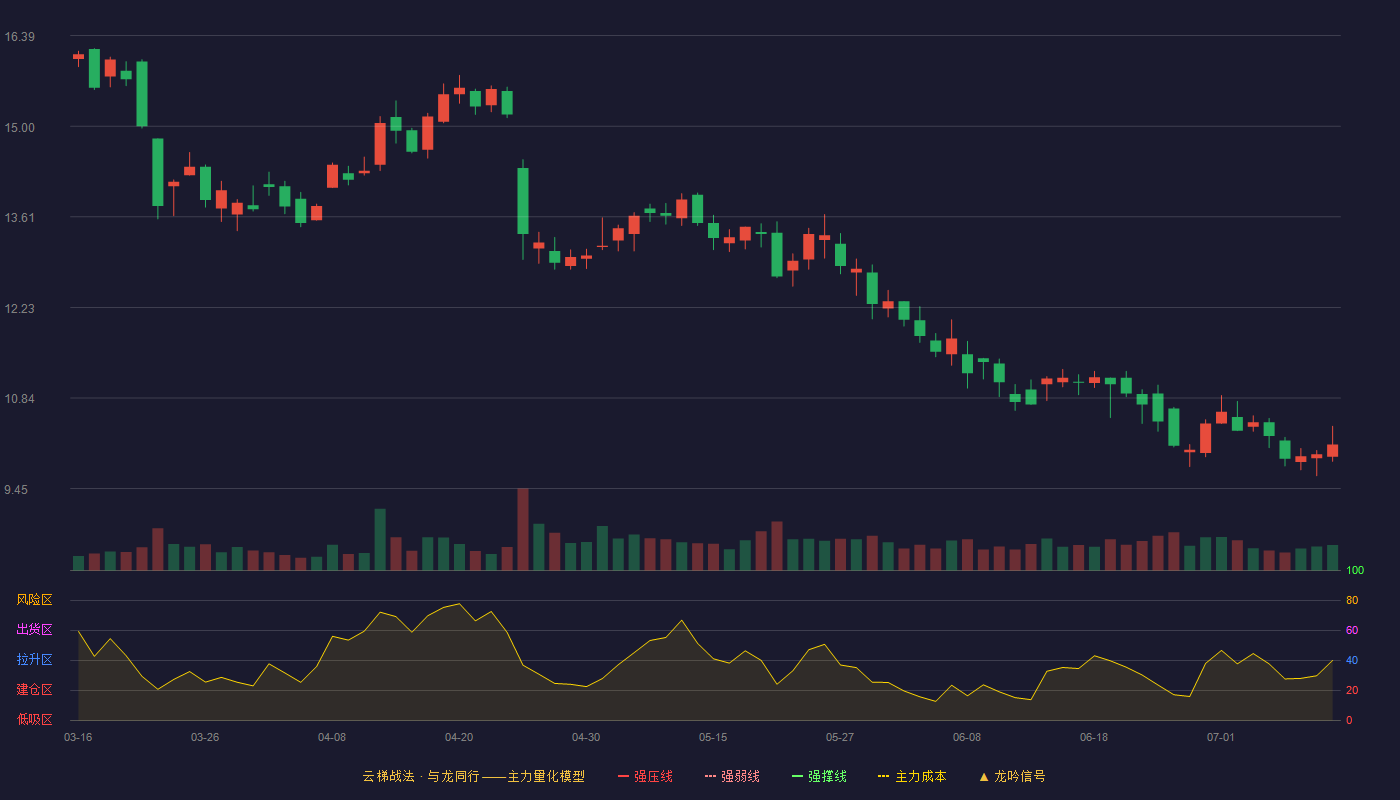Click the 10.84 price axis label
Image resolution: width=1400 pixels, height=800 pixels.
click(20, 398)
